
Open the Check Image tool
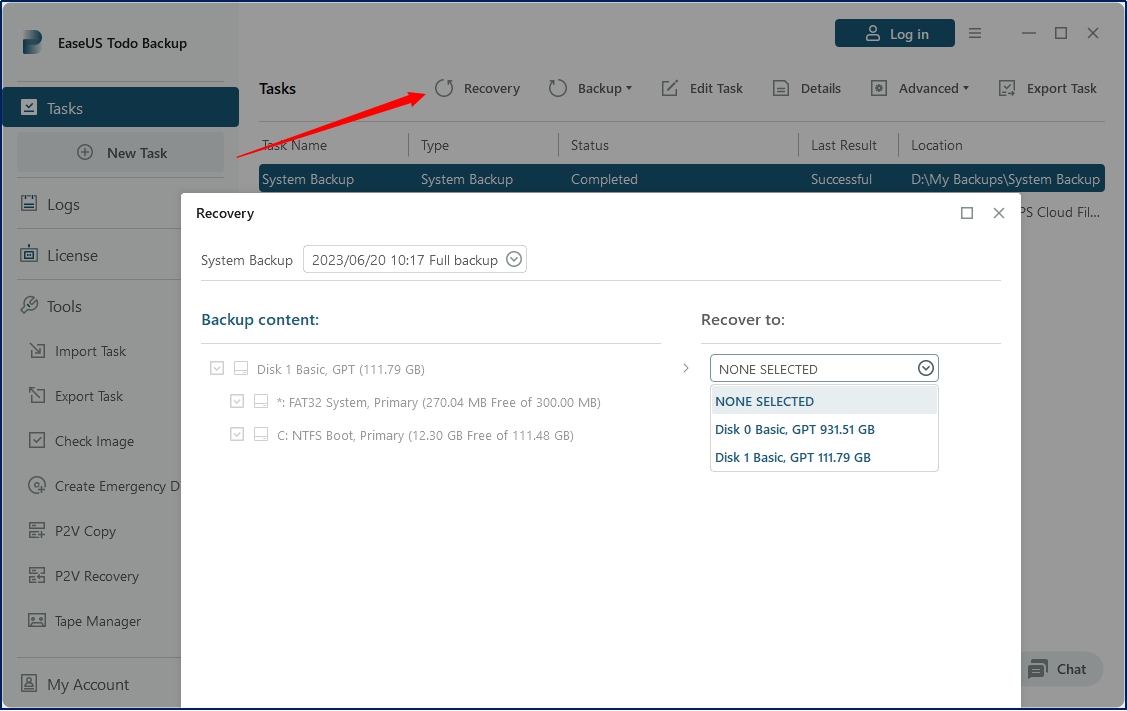coord(80,441)
